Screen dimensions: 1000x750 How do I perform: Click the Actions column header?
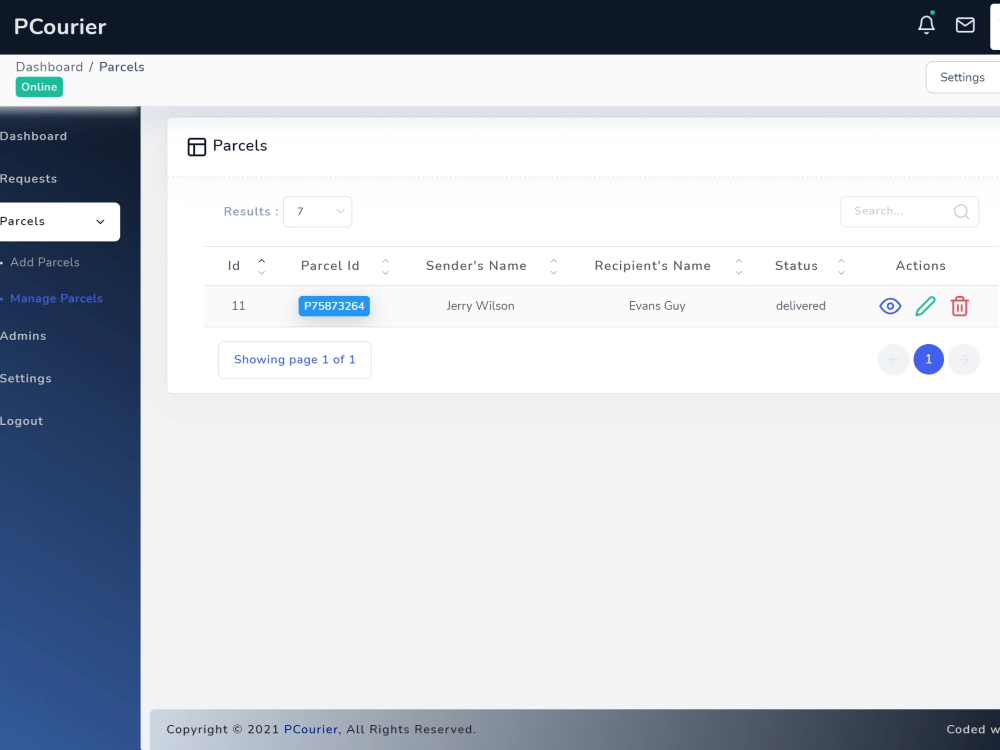(920, 266)
